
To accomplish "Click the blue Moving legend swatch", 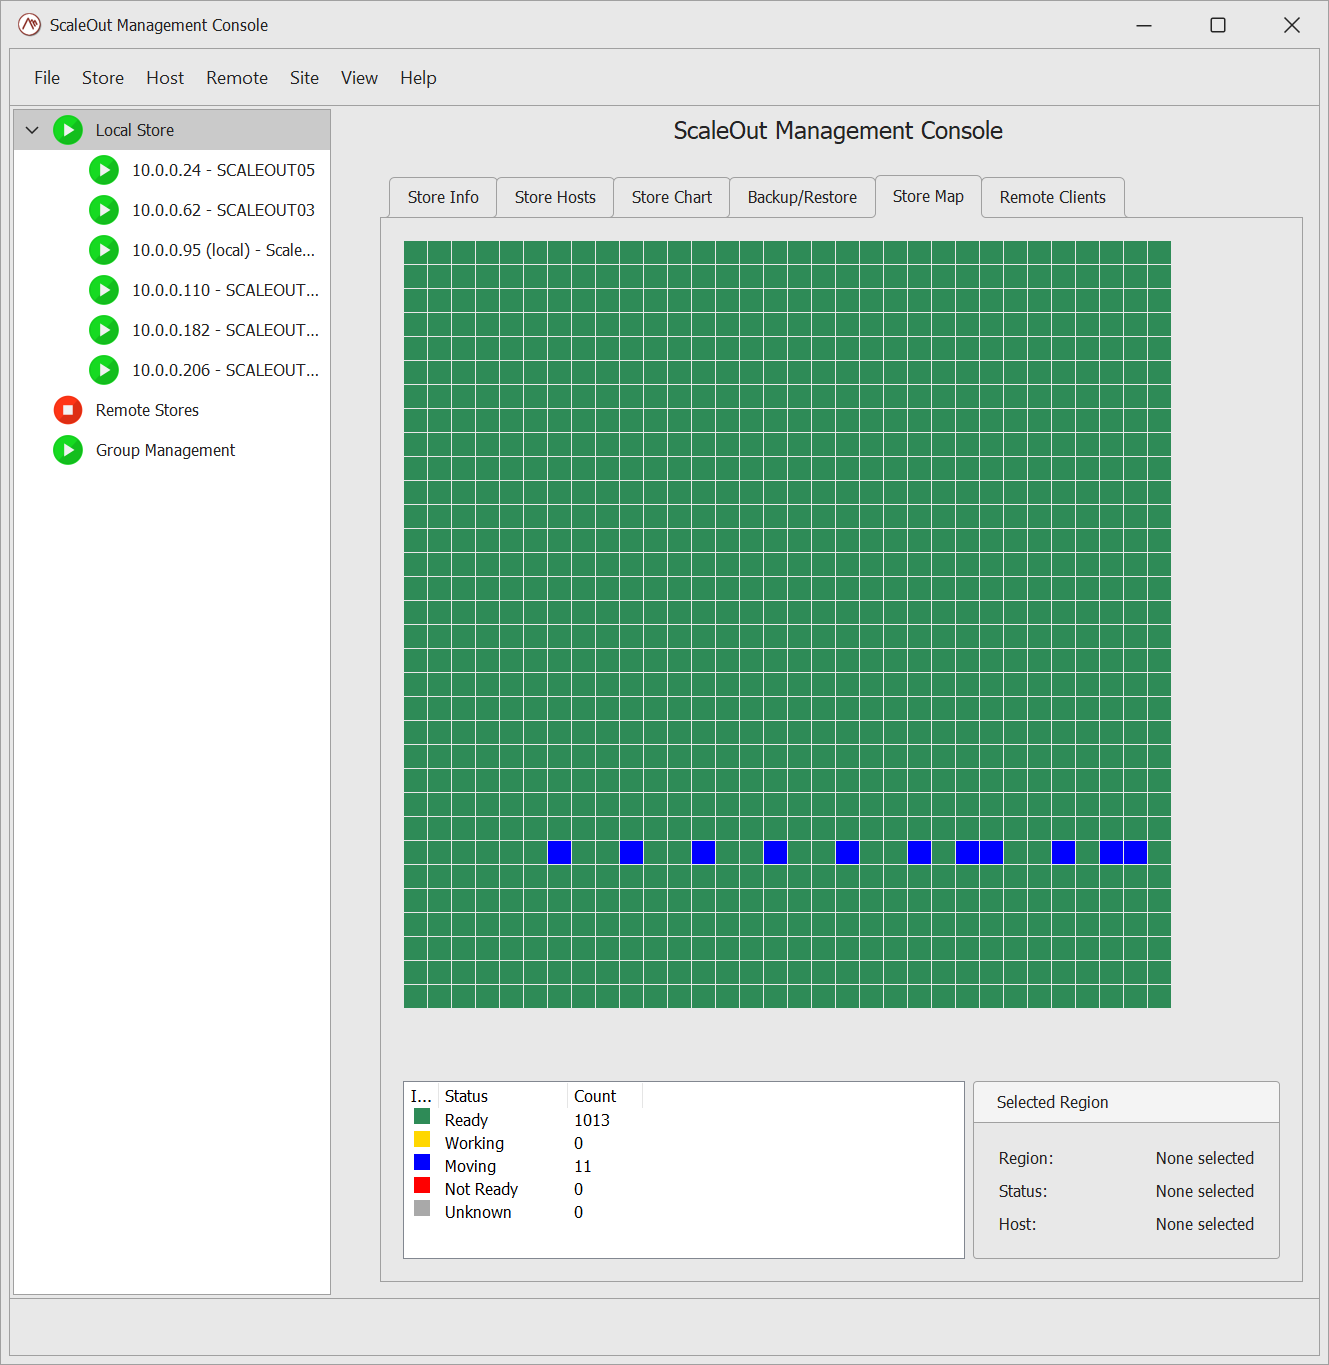I will pyautogui.click(x=422, y=1163).
